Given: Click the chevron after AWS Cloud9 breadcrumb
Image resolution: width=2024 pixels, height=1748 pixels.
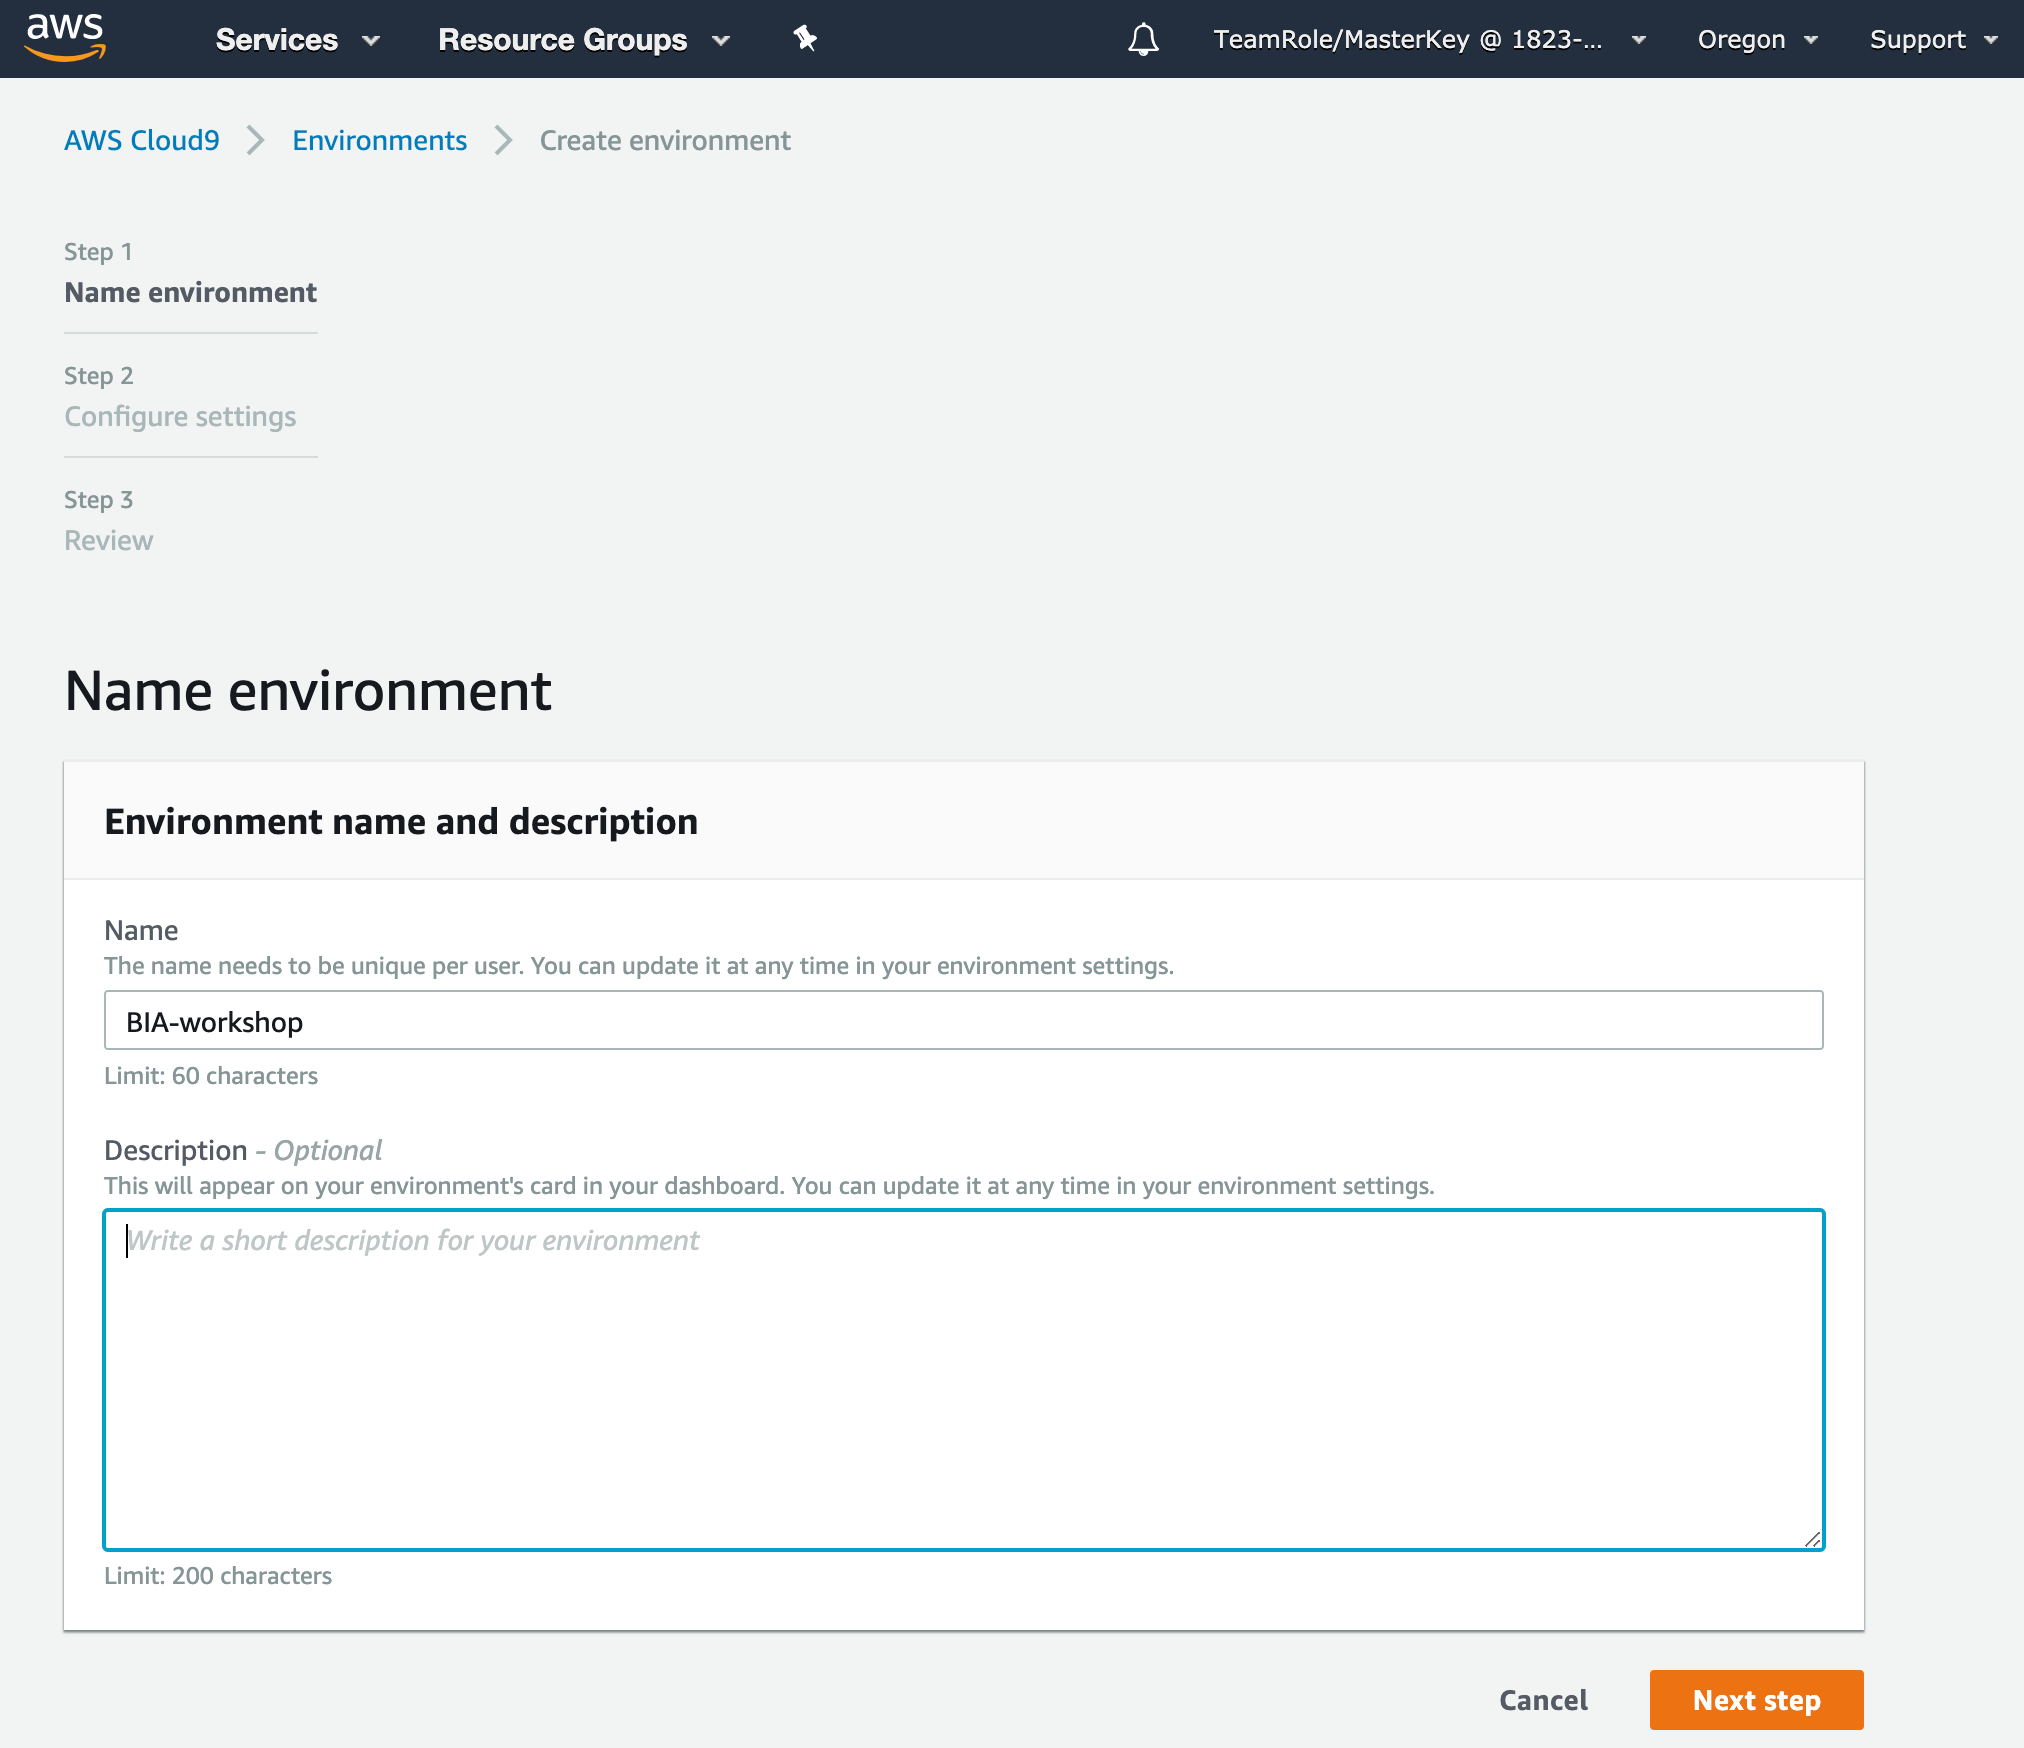Looking at the screenshot, I should [256, 141].
